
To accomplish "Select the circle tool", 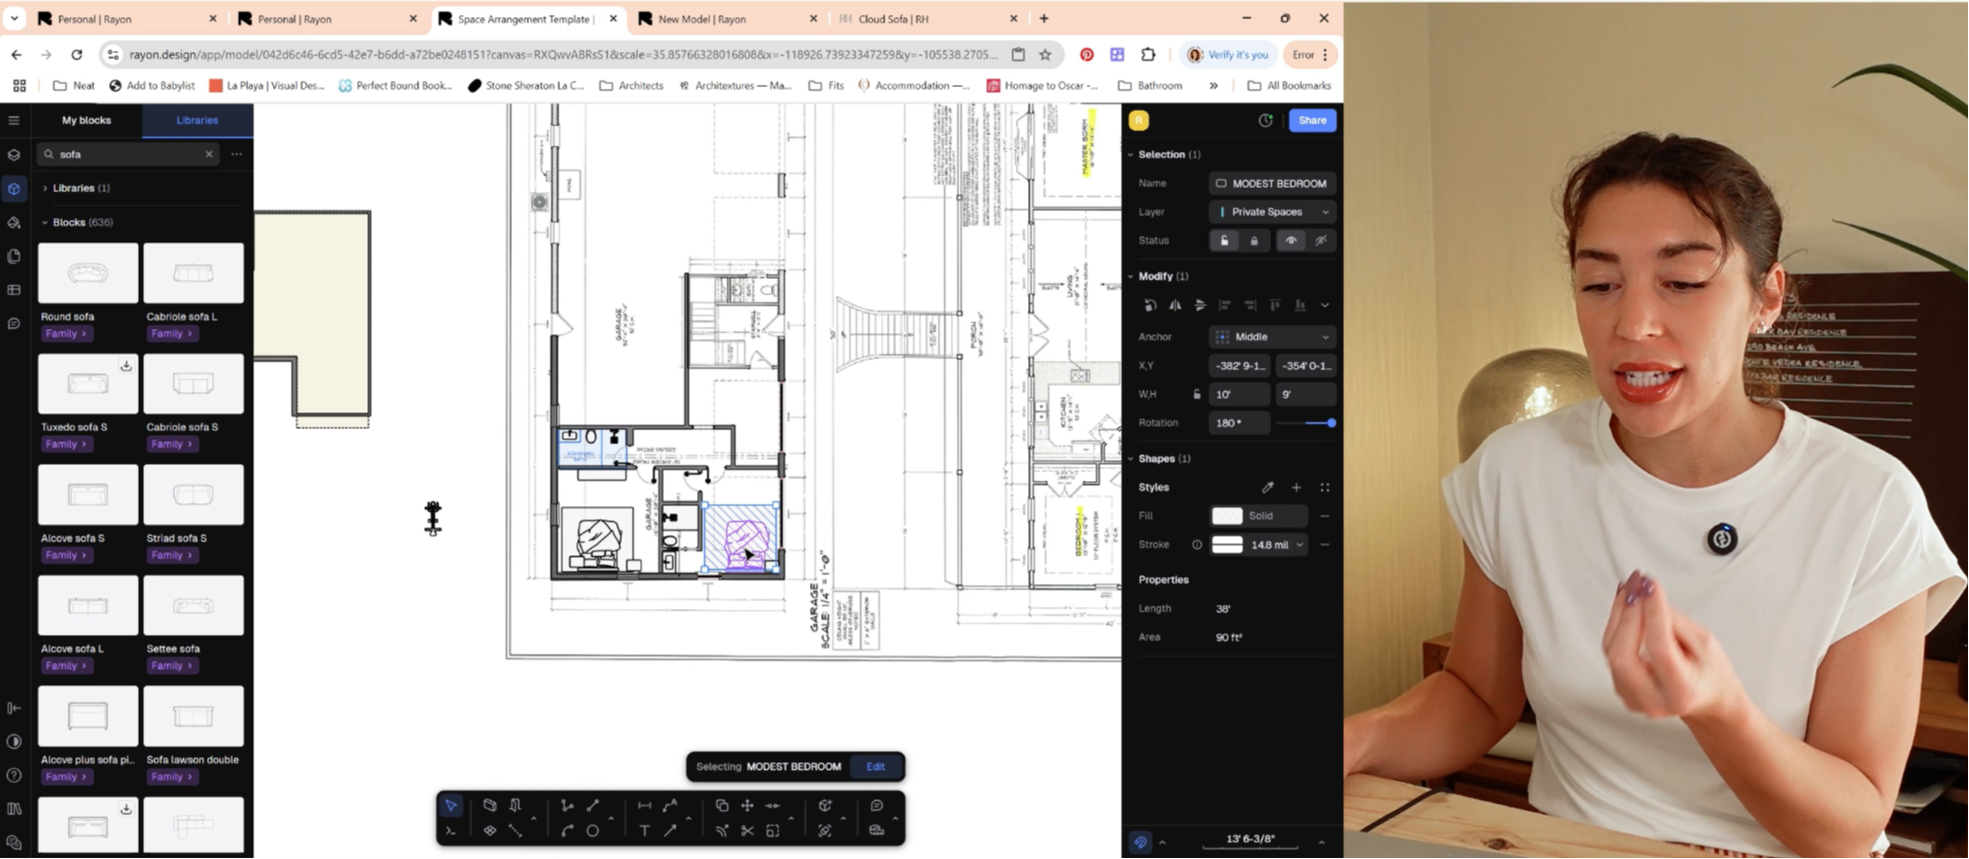I will (593, 831).
